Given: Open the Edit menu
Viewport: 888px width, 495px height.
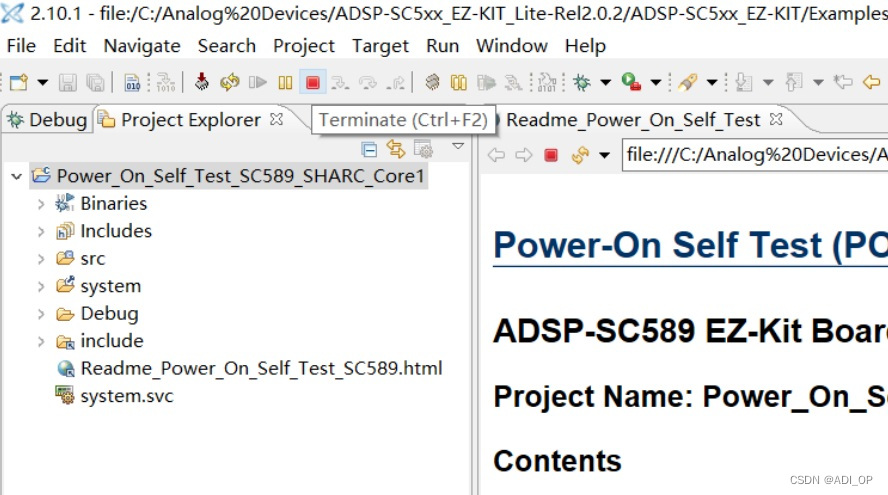Looking at the screenshot, I should pyautogui.click(x=69, y=45).
